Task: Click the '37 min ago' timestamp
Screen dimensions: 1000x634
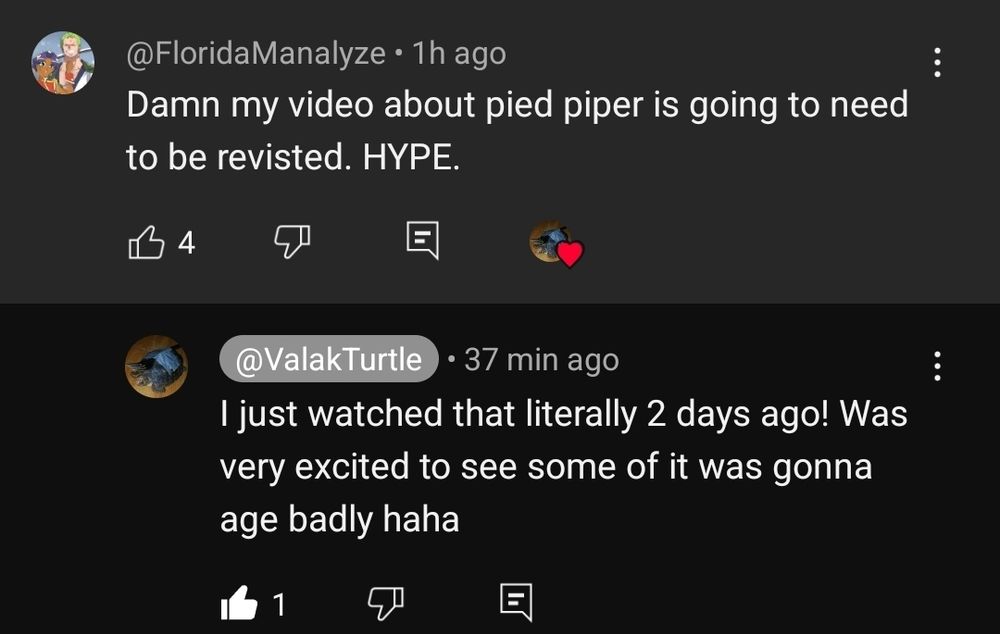Action: [541, 359]
